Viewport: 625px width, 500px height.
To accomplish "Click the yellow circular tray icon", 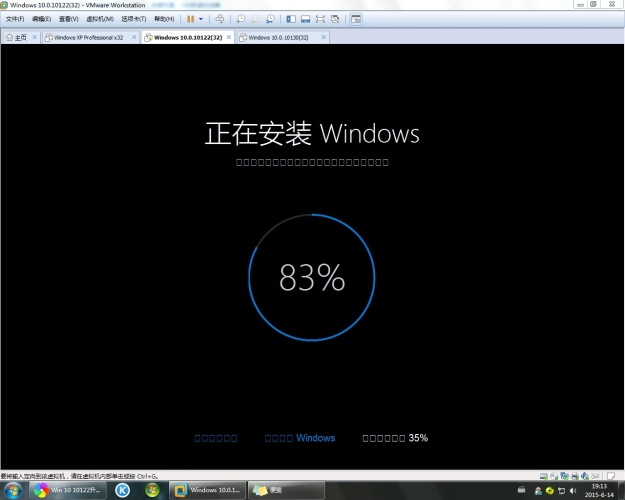I will (x=550, y=490).
